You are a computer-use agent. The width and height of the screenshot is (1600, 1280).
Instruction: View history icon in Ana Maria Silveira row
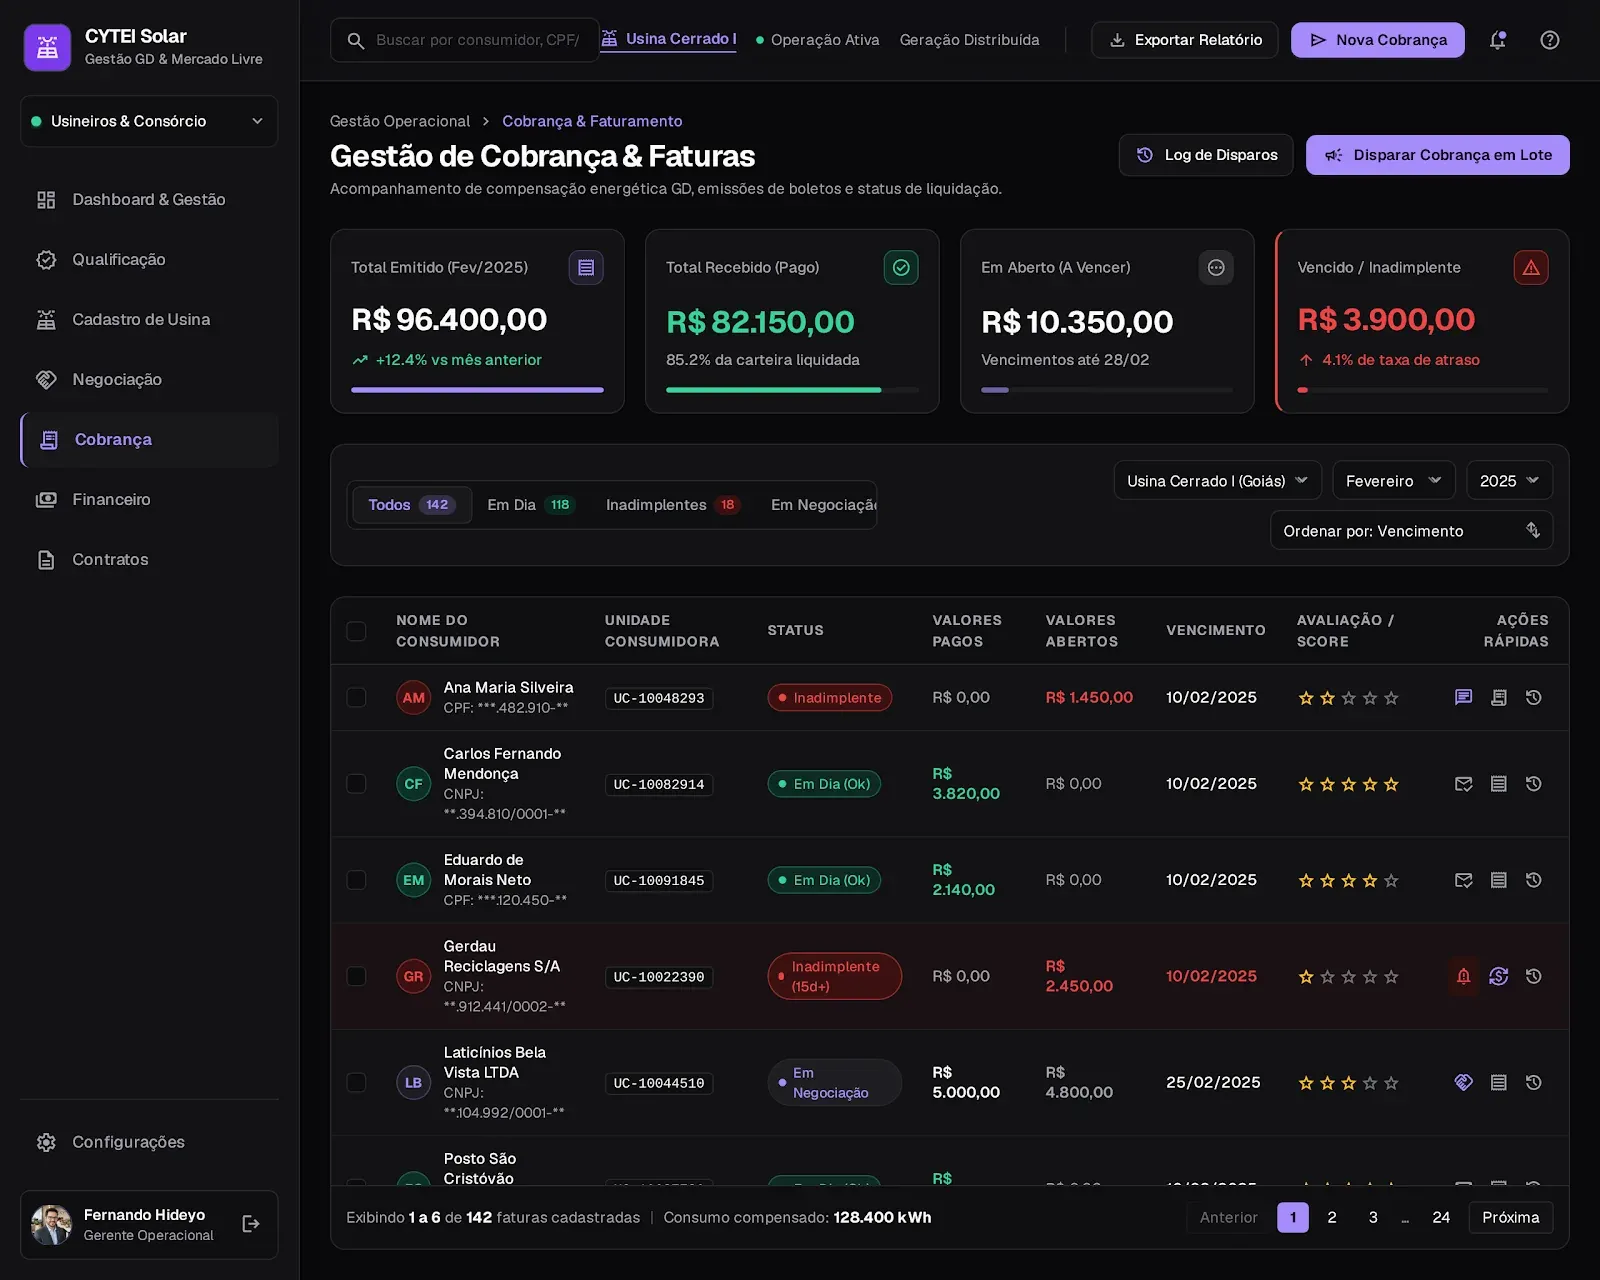point(1533,697)
